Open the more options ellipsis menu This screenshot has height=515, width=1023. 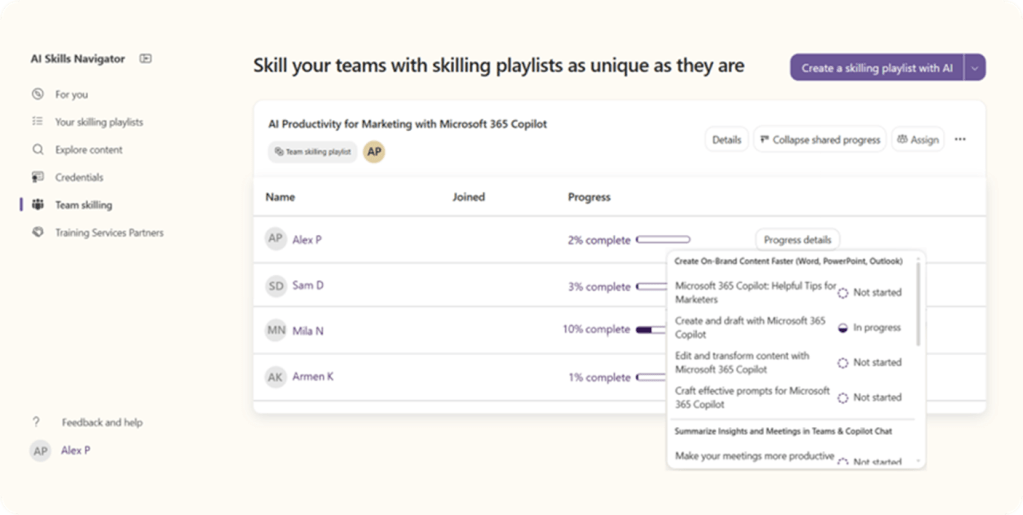tap(960, 140)
